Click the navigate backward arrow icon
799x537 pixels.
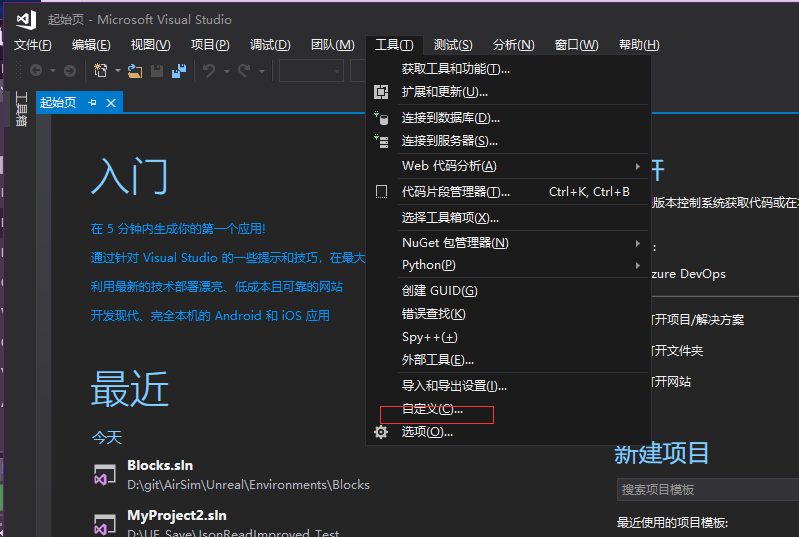pos(36,70)
